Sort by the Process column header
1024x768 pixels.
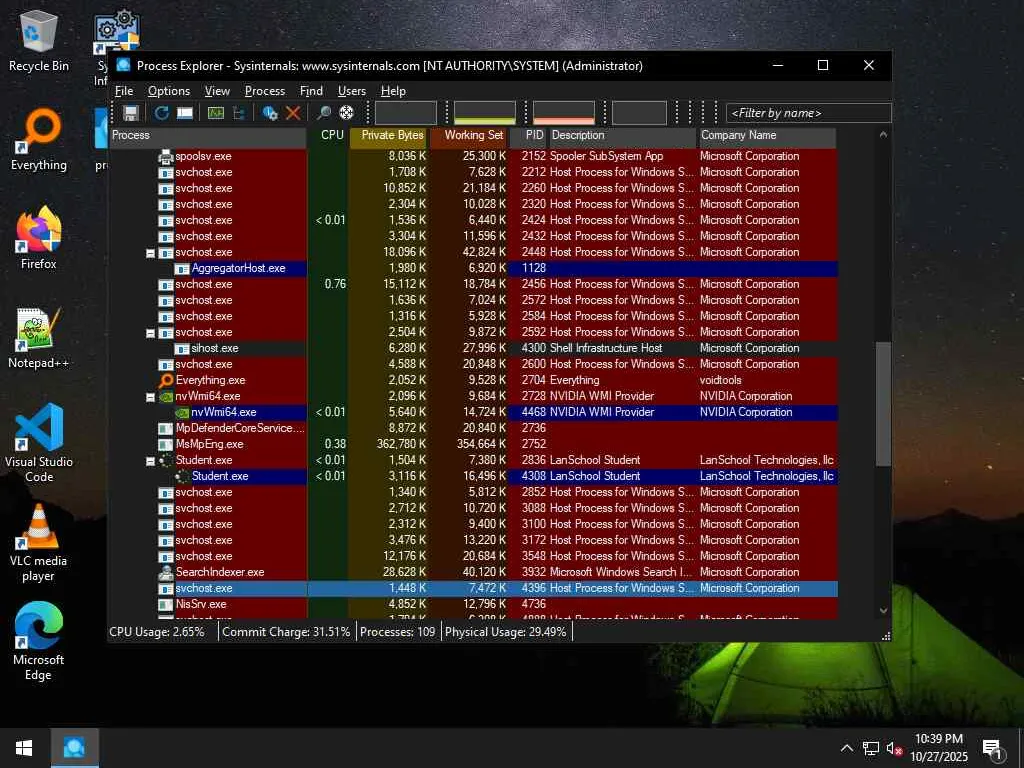point(208,135)
